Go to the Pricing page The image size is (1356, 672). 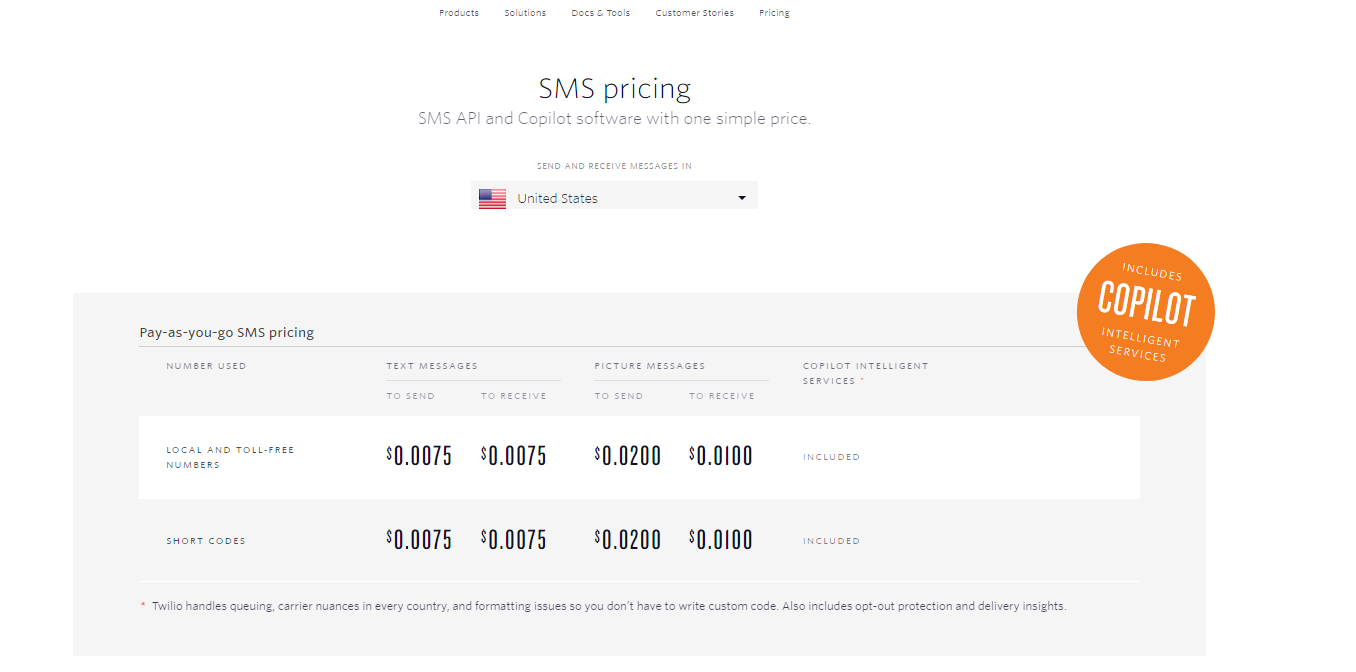coord(774,13)
